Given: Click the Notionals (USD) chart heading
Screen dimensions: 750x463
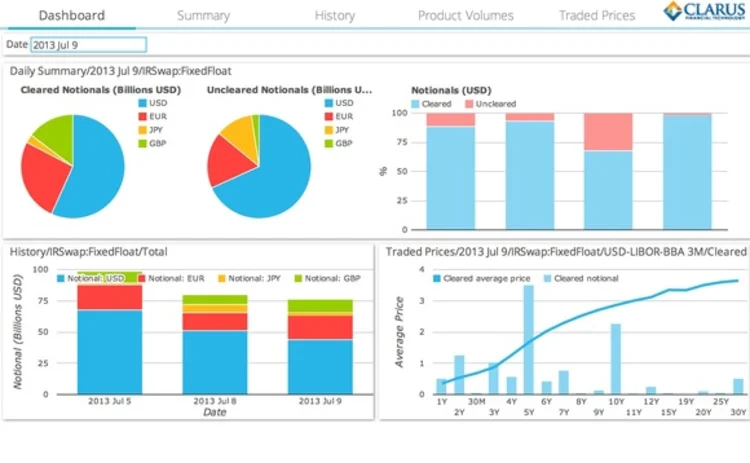Looking at the screenshot, I should [451, 90].
